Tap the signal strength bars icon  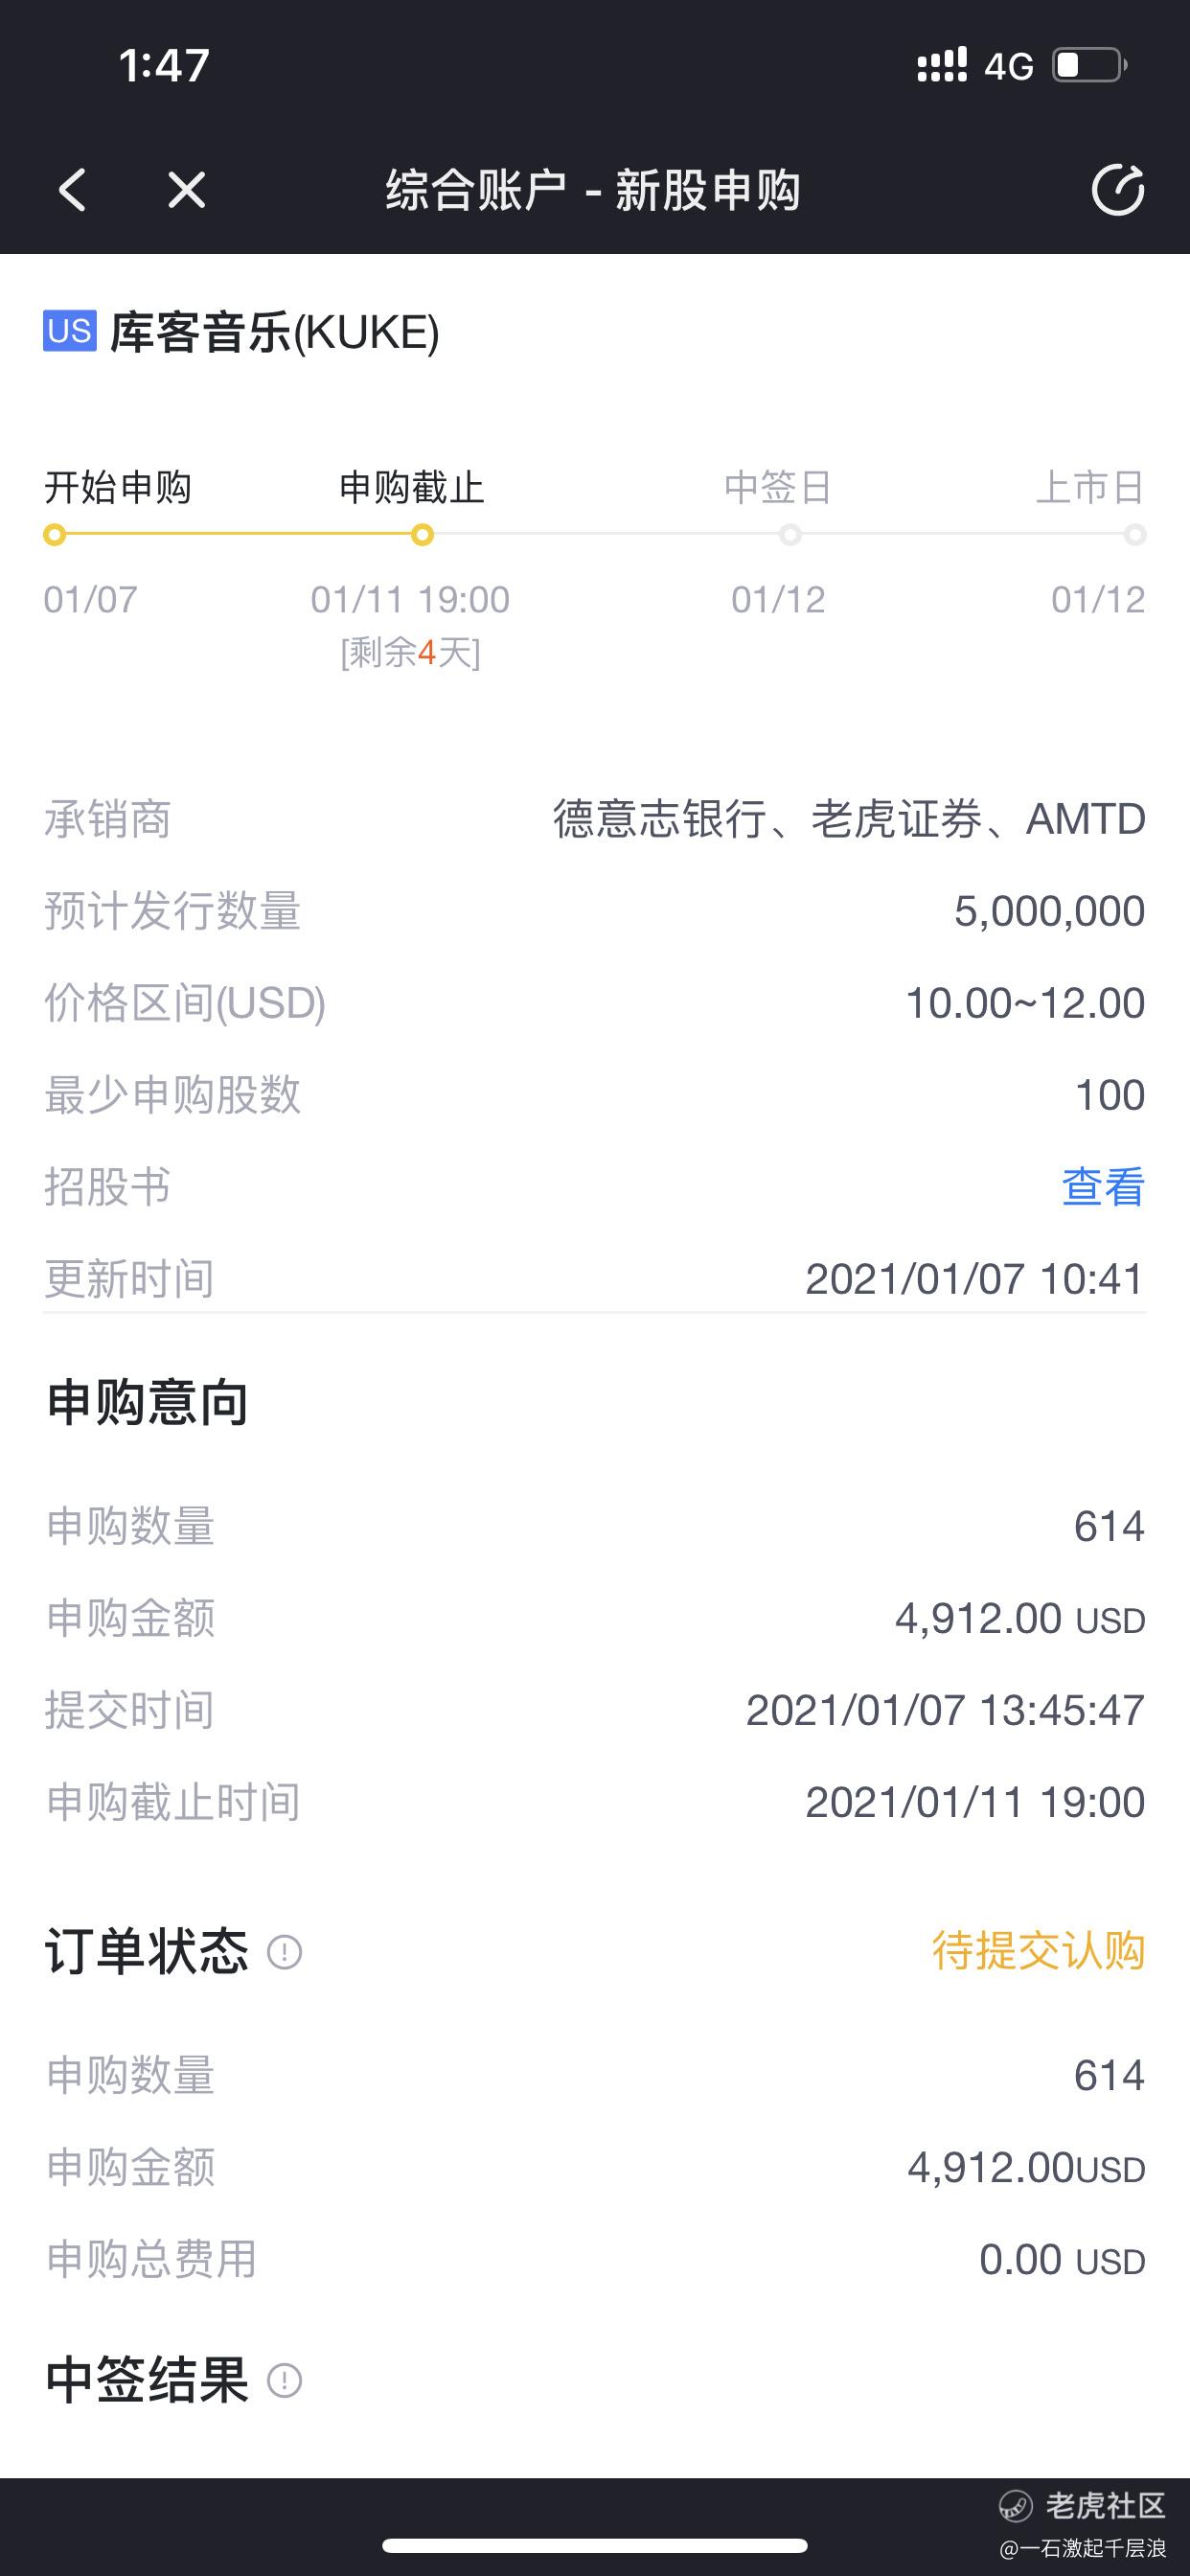click(942, 65)
